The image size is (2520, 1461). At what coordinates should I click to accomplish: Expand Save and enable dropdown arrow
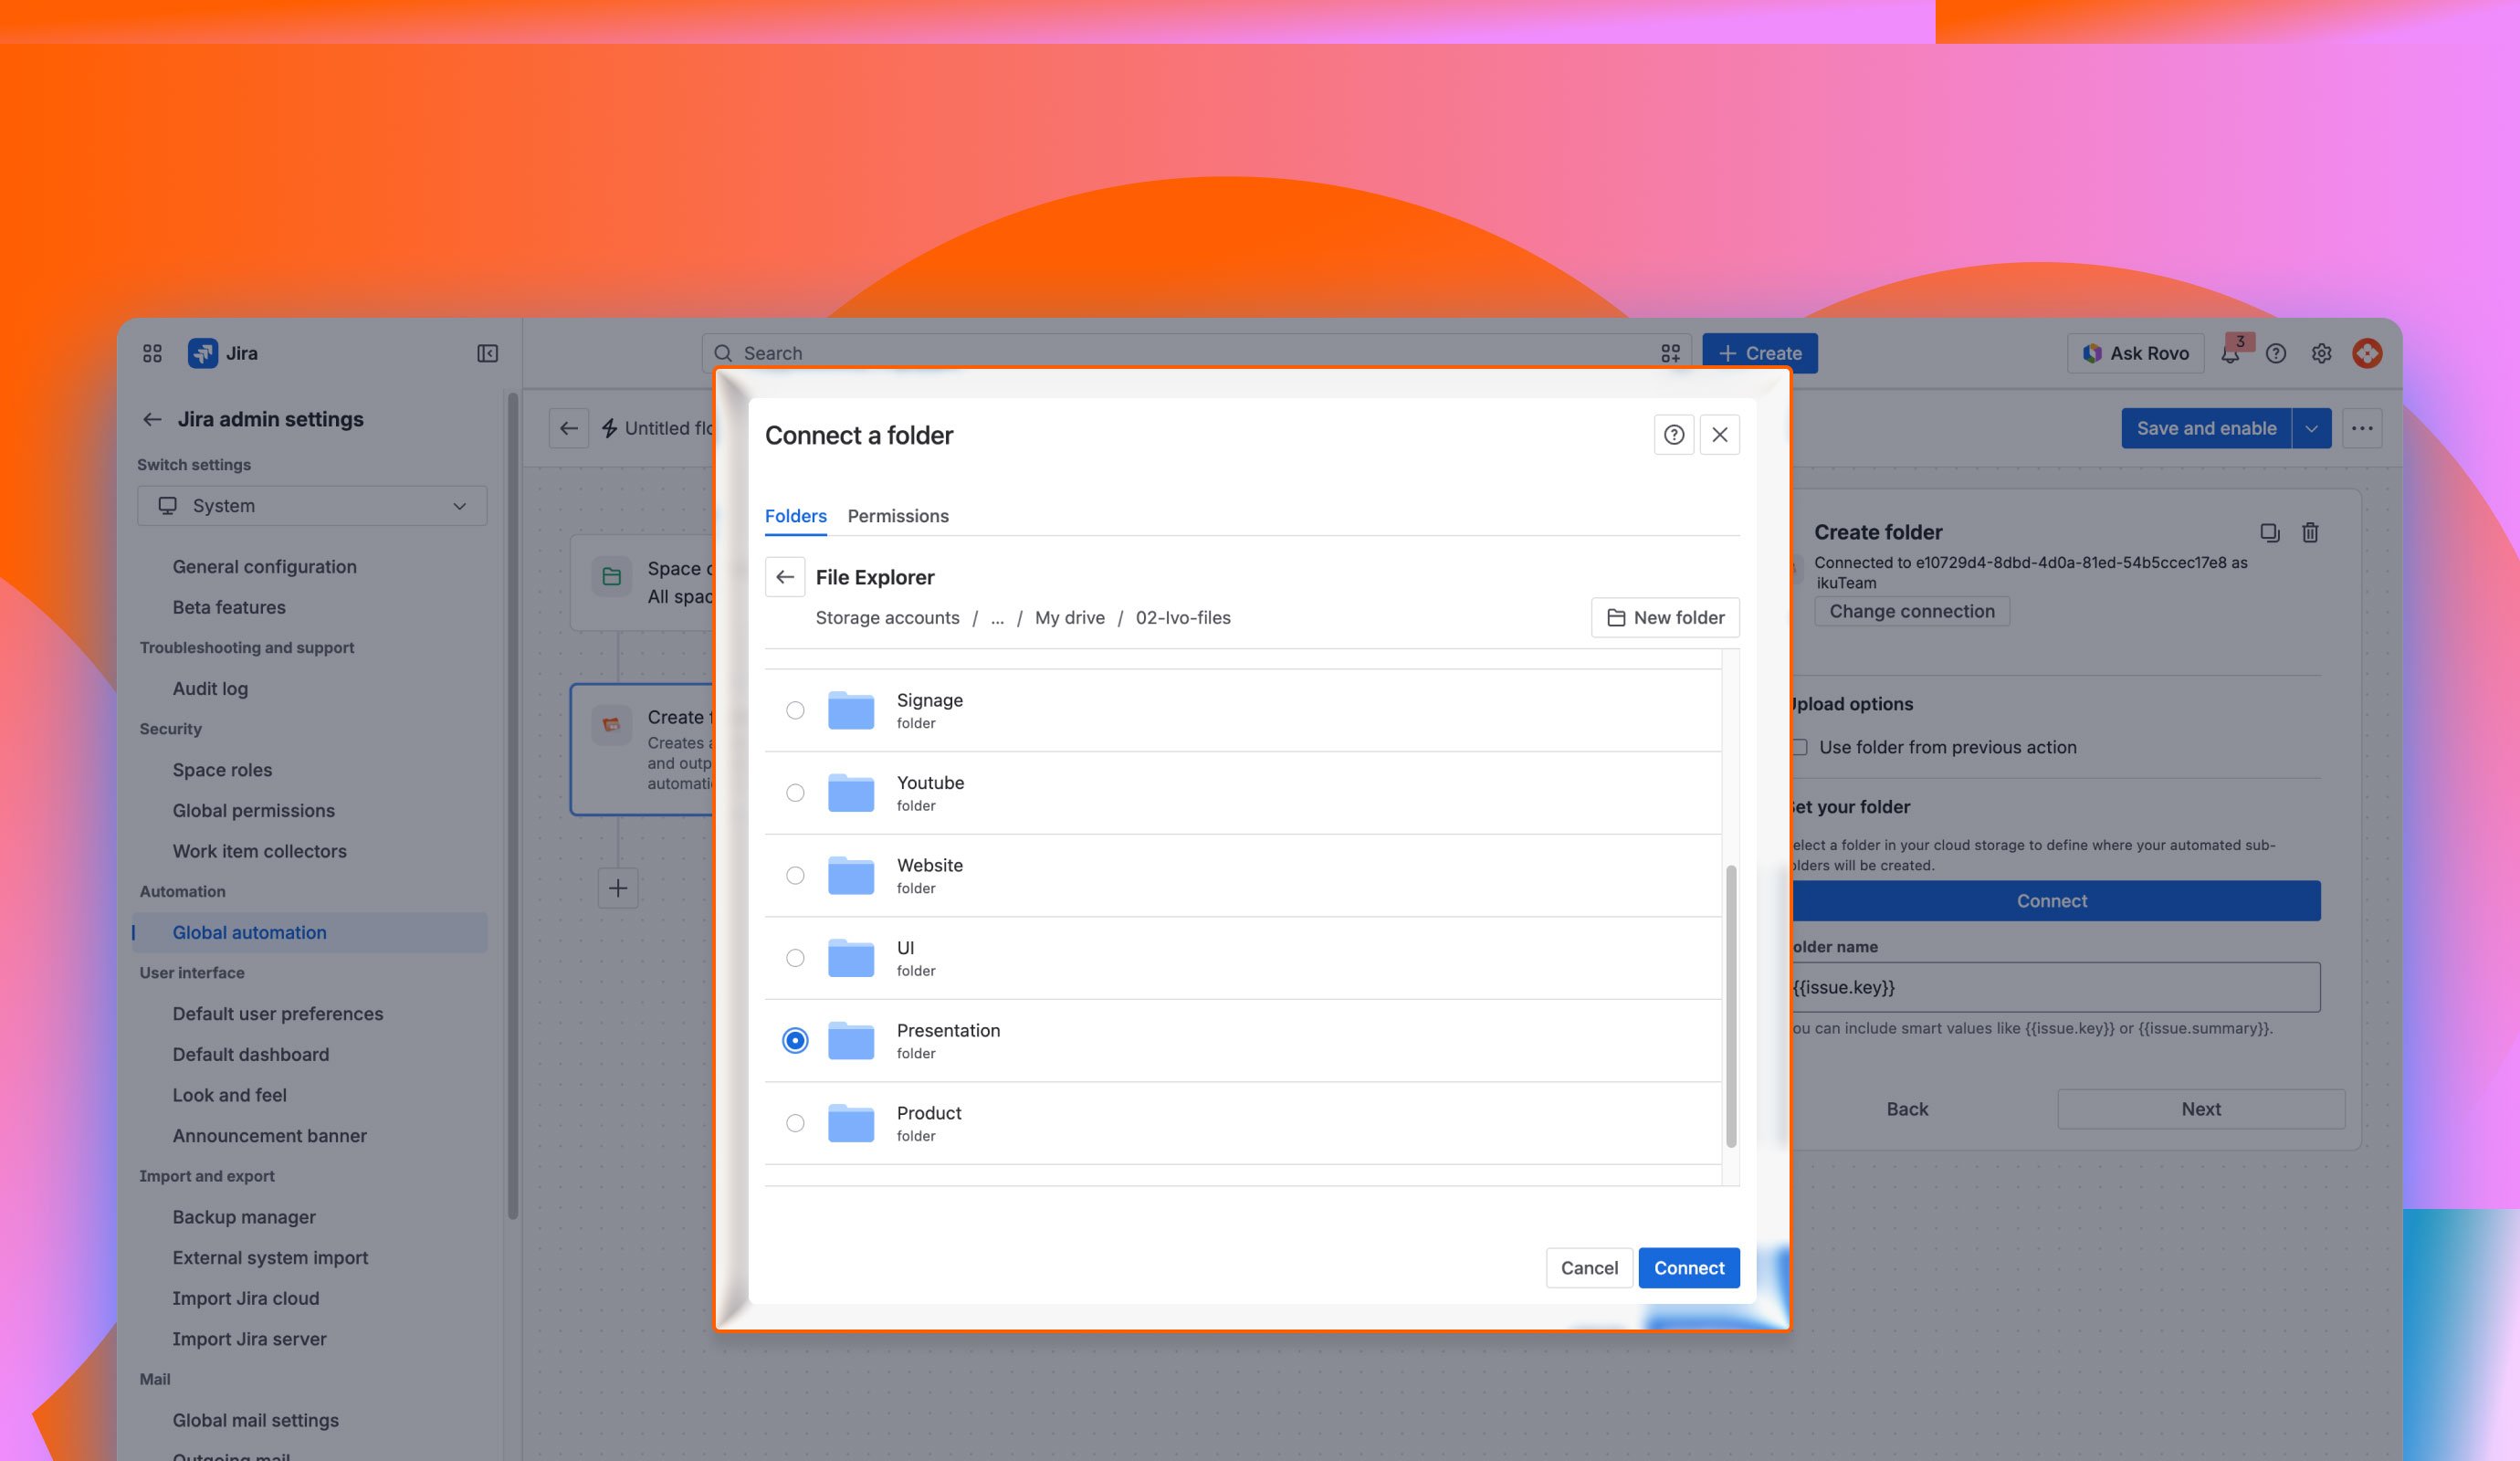point(2311,428)
